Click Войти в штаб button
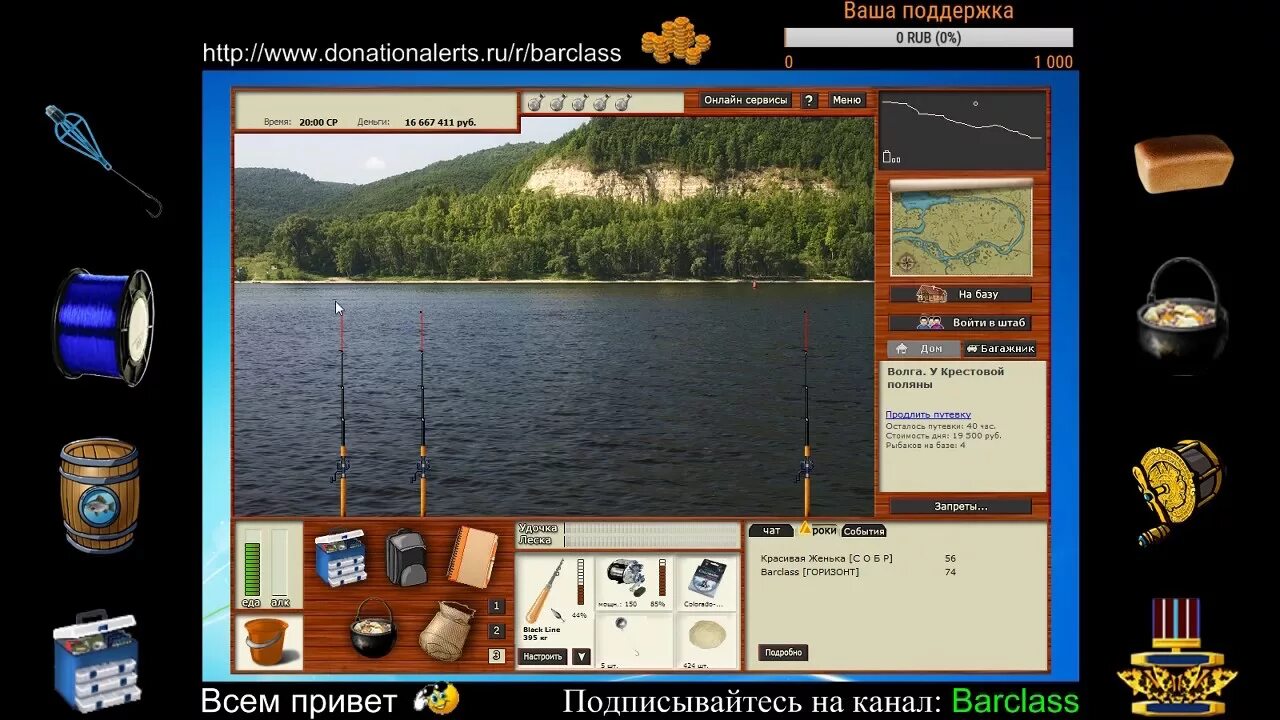Image resolution: width=1280 pixels, height=720 pixels. (960, 323)
